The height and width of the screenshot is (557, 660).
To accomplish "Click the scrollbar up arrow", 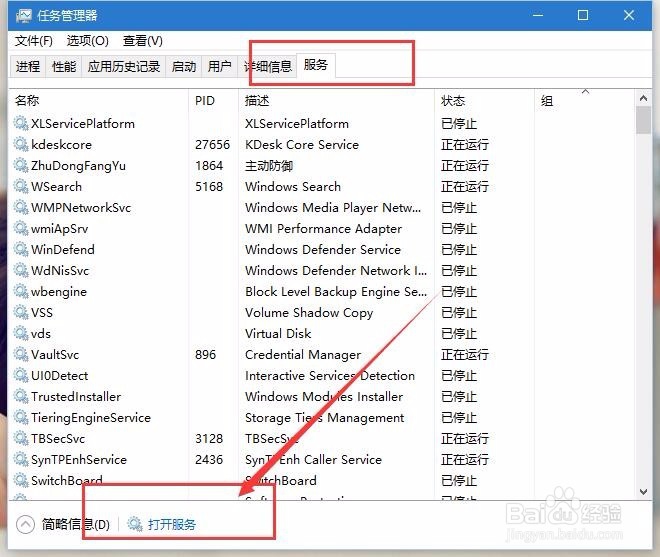I will coord(643,99).
